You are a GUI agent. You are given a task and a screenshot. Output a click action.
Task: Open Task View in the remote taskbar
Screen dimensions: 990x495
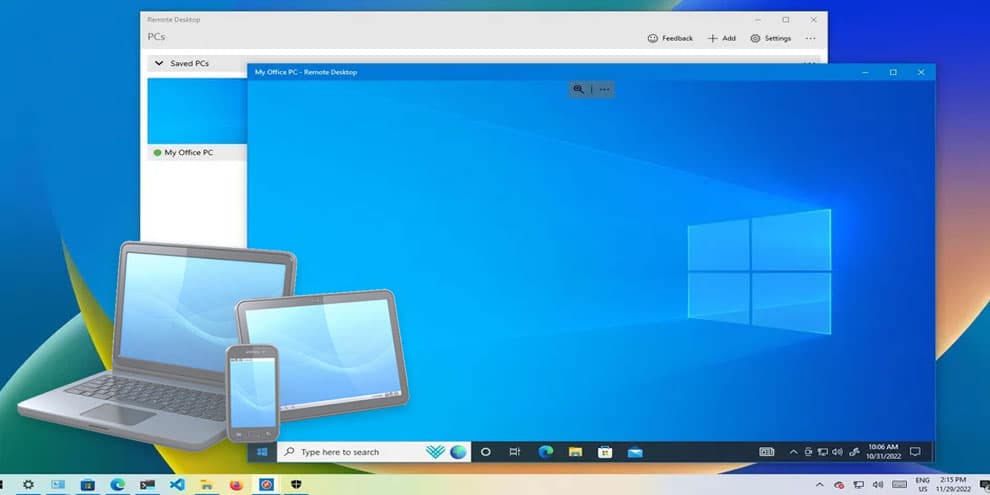(515, 452)
